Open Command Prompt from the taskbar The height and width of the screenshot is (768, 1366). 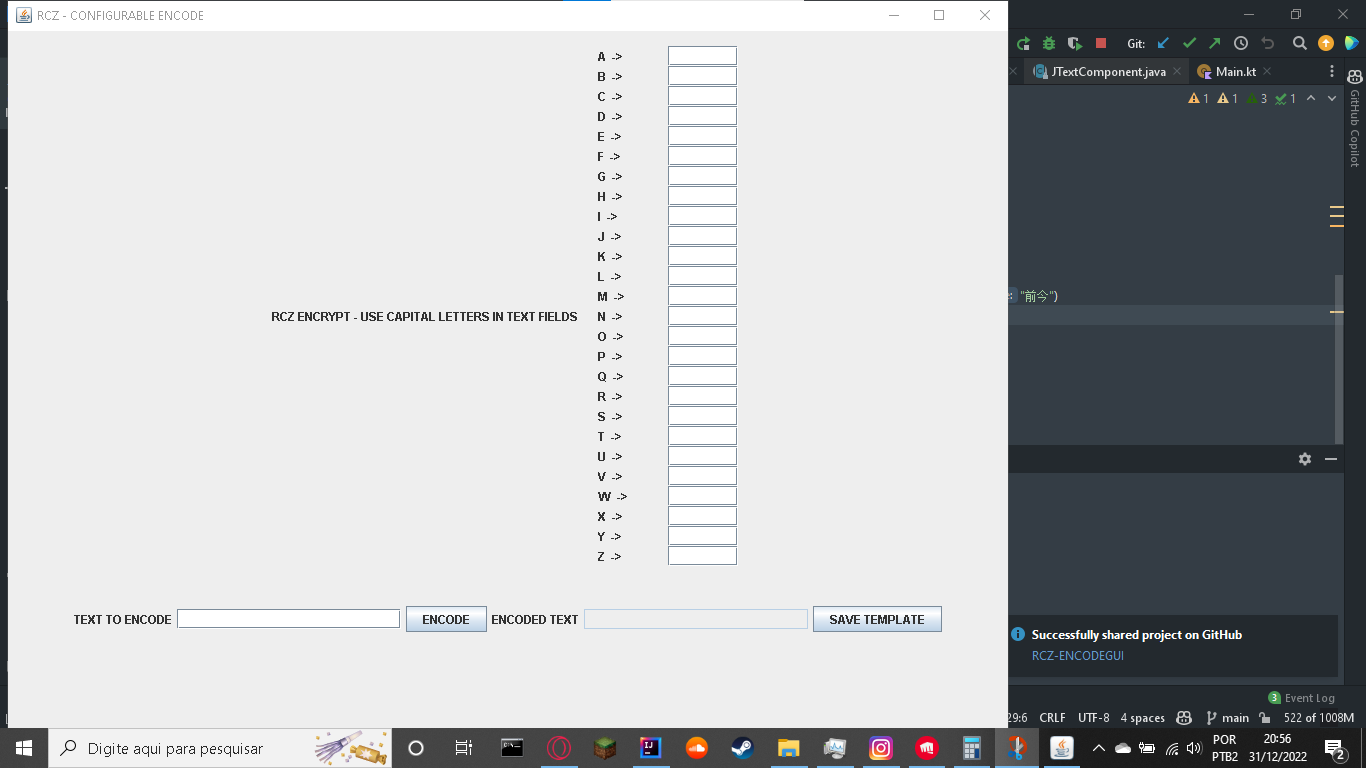513,748
